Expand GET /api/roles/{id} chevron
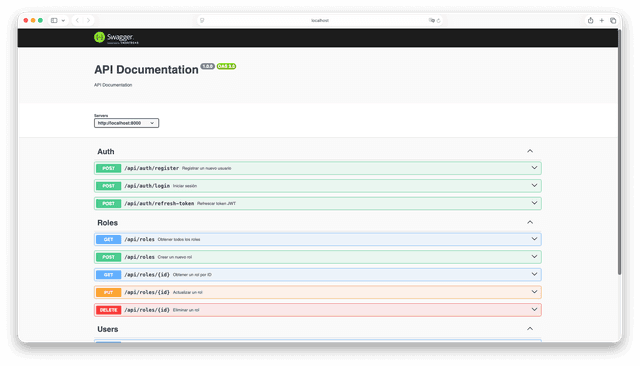 coord(534,274)
